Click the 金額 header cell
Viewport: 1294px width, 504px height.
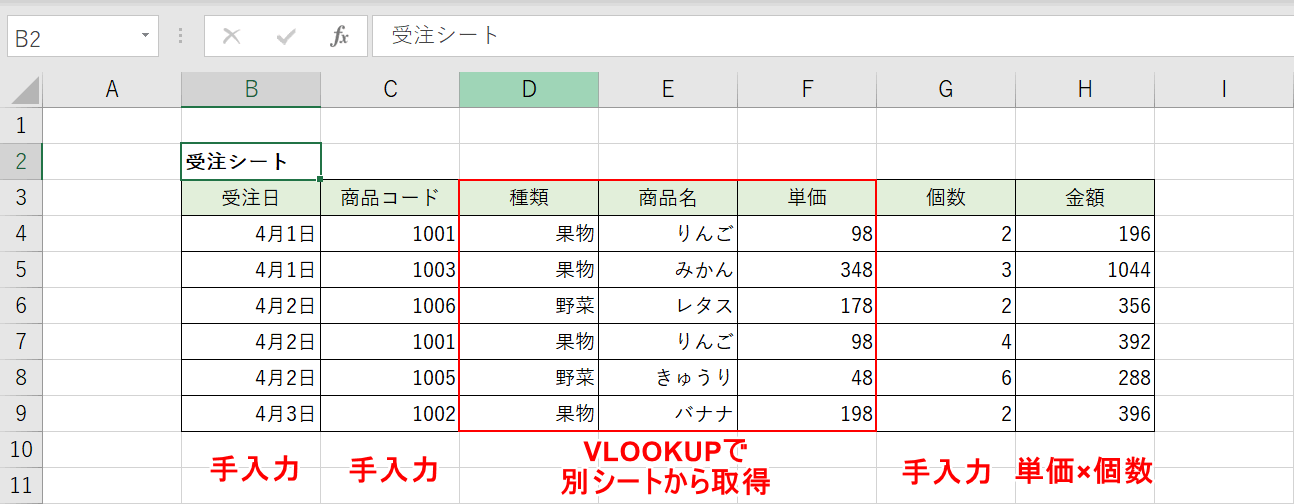(1085, 198)
